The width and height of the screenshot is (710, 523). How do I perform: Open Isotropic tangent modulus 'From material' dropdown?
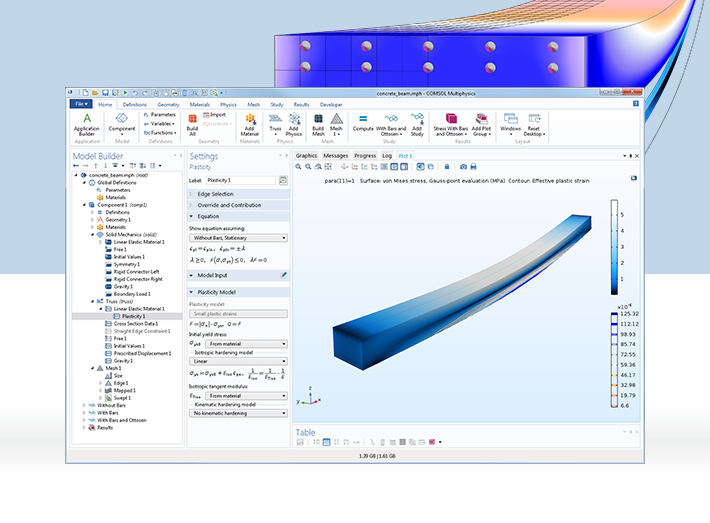246,396
